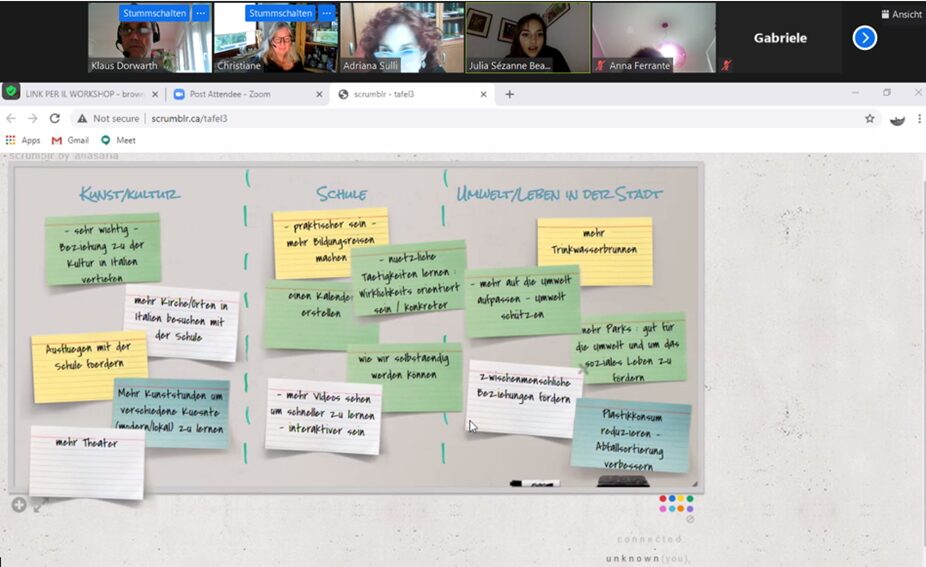Screen dimensions: 926x567
Task: Click the board resize arrow icon
Action: point(40,505)
